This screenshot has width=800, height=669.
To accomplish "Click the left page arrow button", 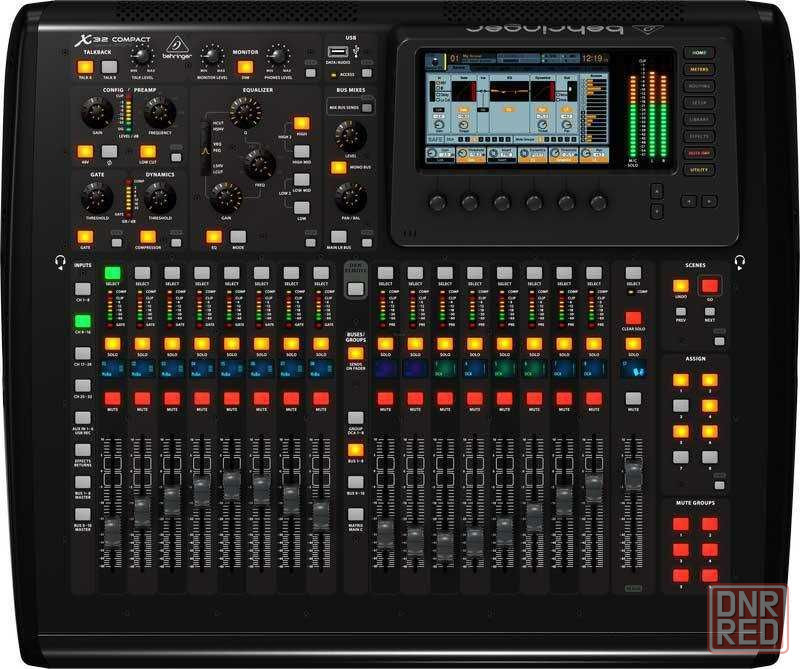I will click(689, 202).
